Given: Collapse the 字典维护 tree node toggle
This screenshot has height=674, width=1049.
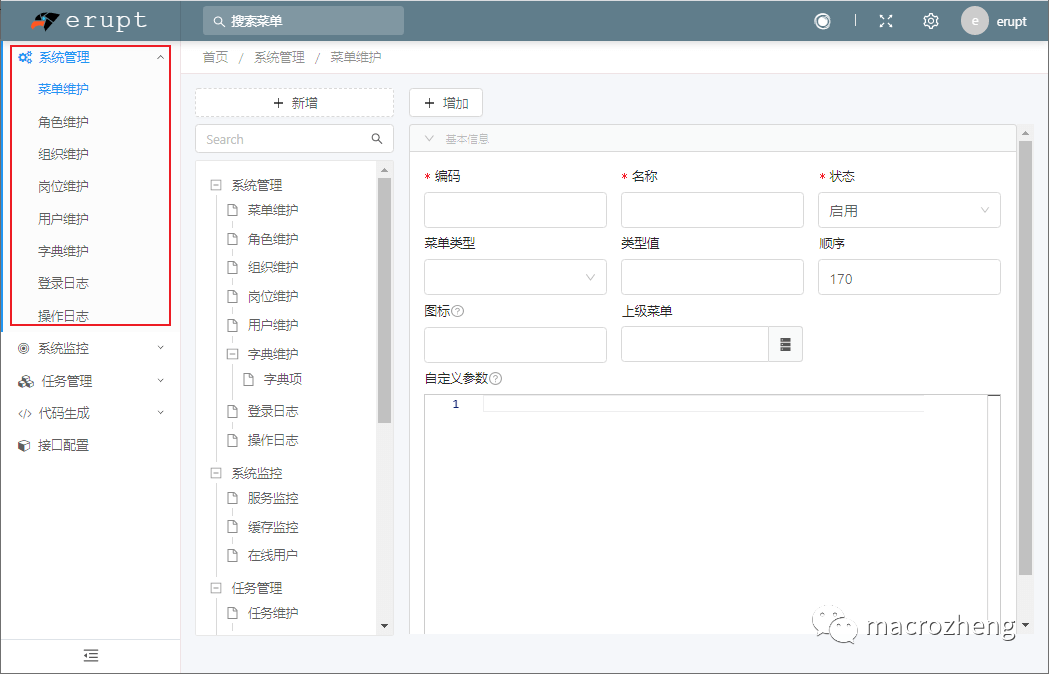Looking at the screenshot, I should [x=232, y=353].
